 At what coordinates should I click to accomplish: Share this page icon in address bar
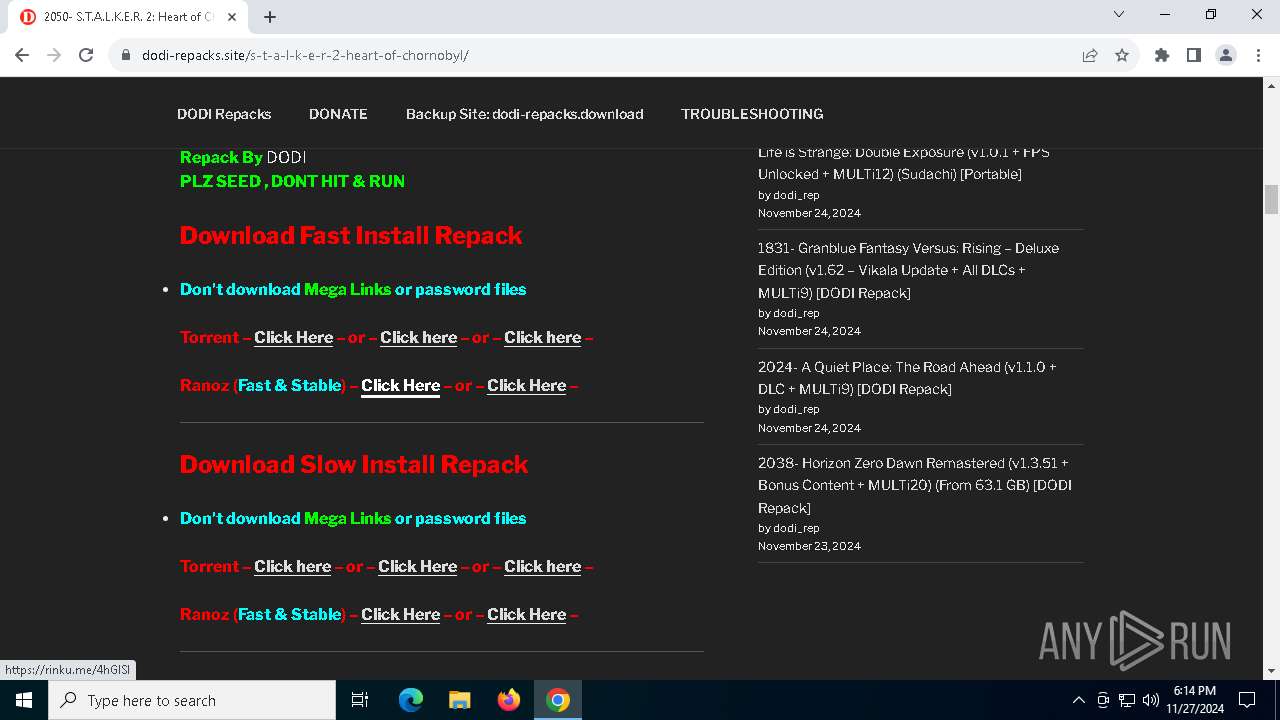(x=1090, y=55)
